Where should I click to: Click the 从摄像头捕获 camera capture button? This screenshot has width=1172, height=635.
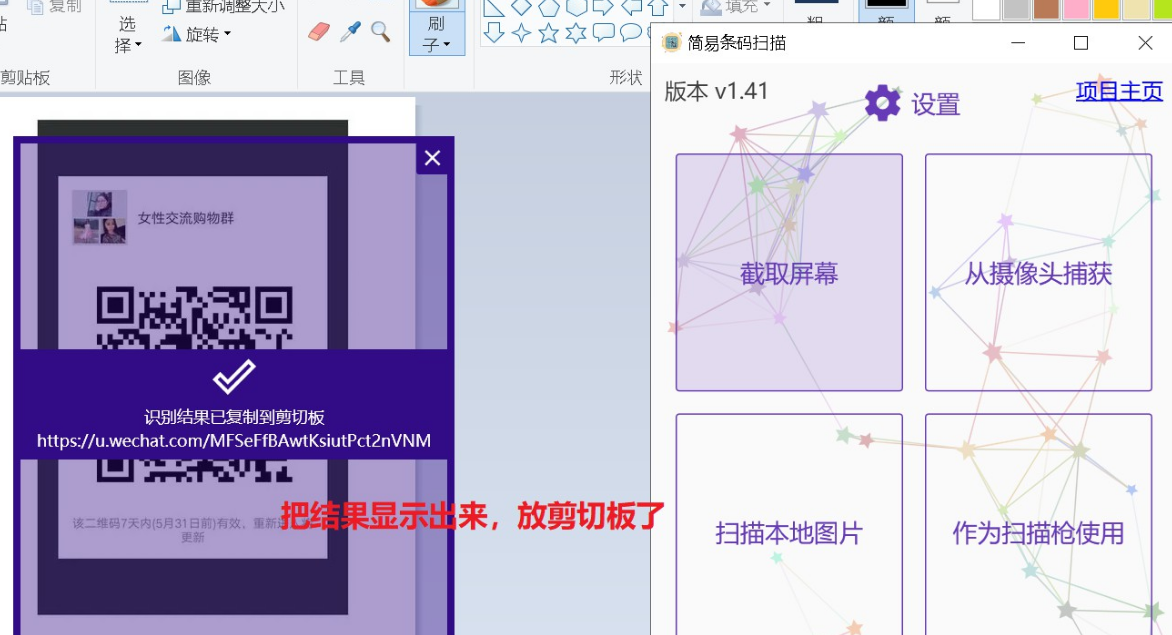pyautogui.click(x=1038, y=272)
